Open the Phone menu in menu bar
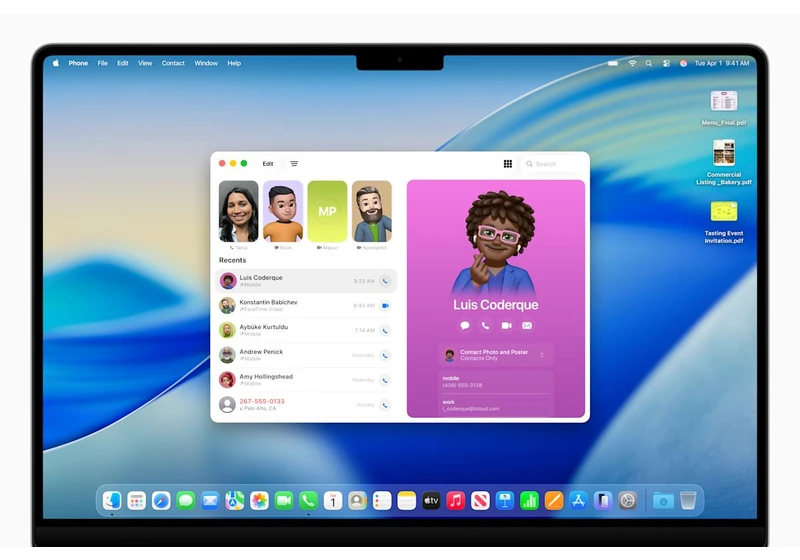The height and width of the screenshot is (560, 800). [78, 63]
